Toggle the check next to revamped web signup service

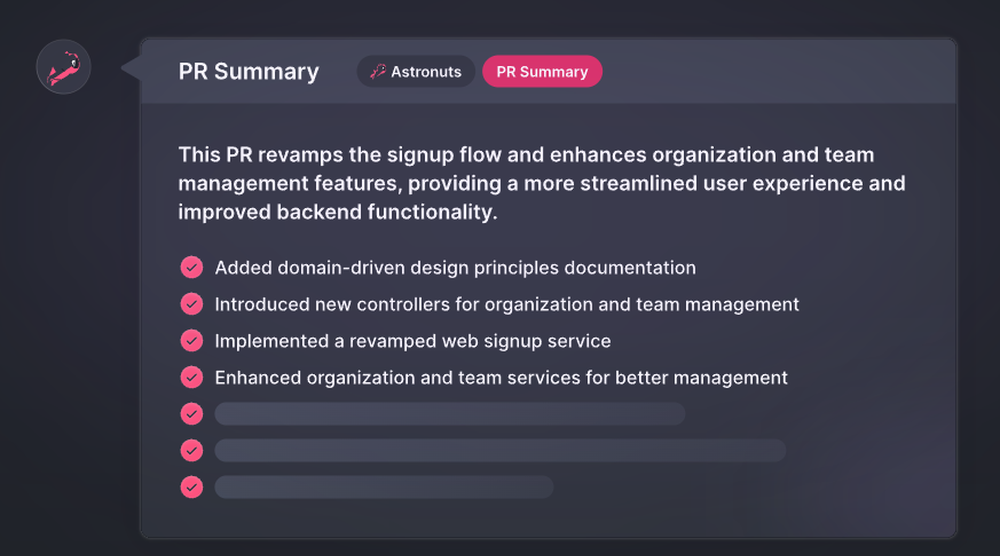pos(191,341)
